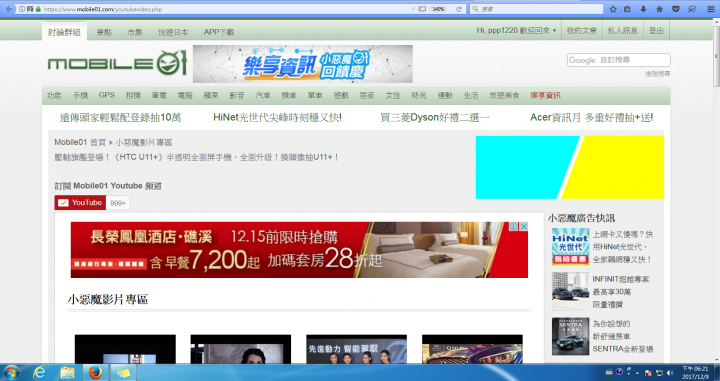Select the 景點 tab

pyautogui.click(x=104, y=32)
